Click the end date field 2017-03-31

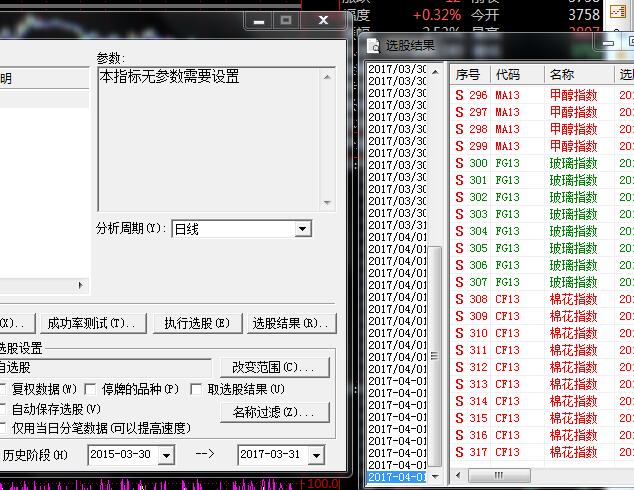coord(273,455)
